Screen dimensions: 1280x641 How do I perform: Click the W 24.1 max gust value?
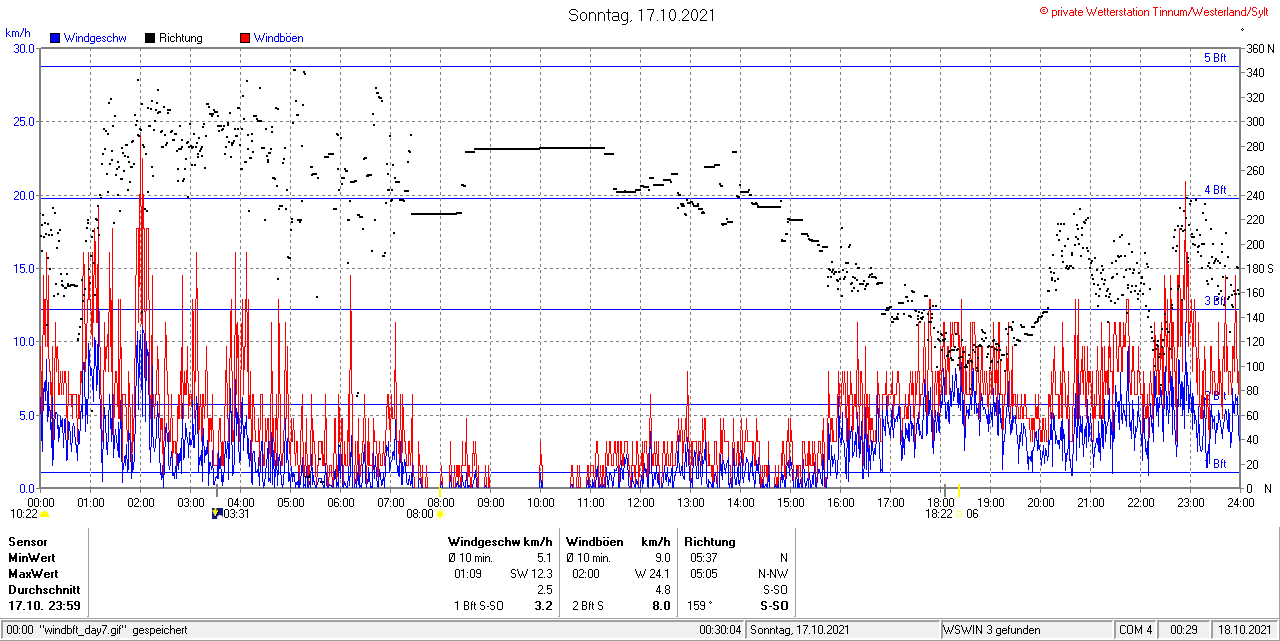652,574
